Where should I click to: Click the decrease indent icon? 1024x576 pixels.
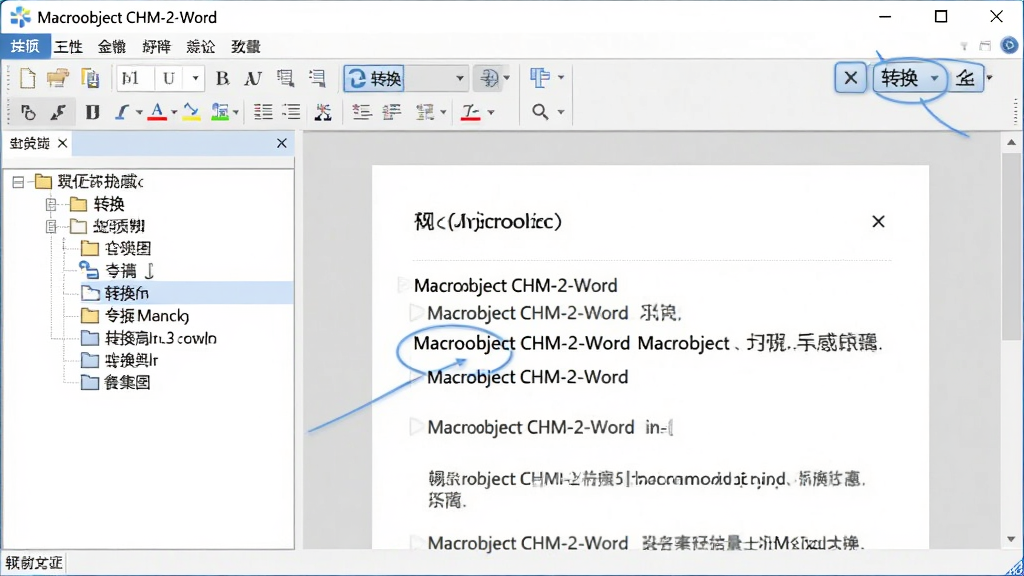361,112
